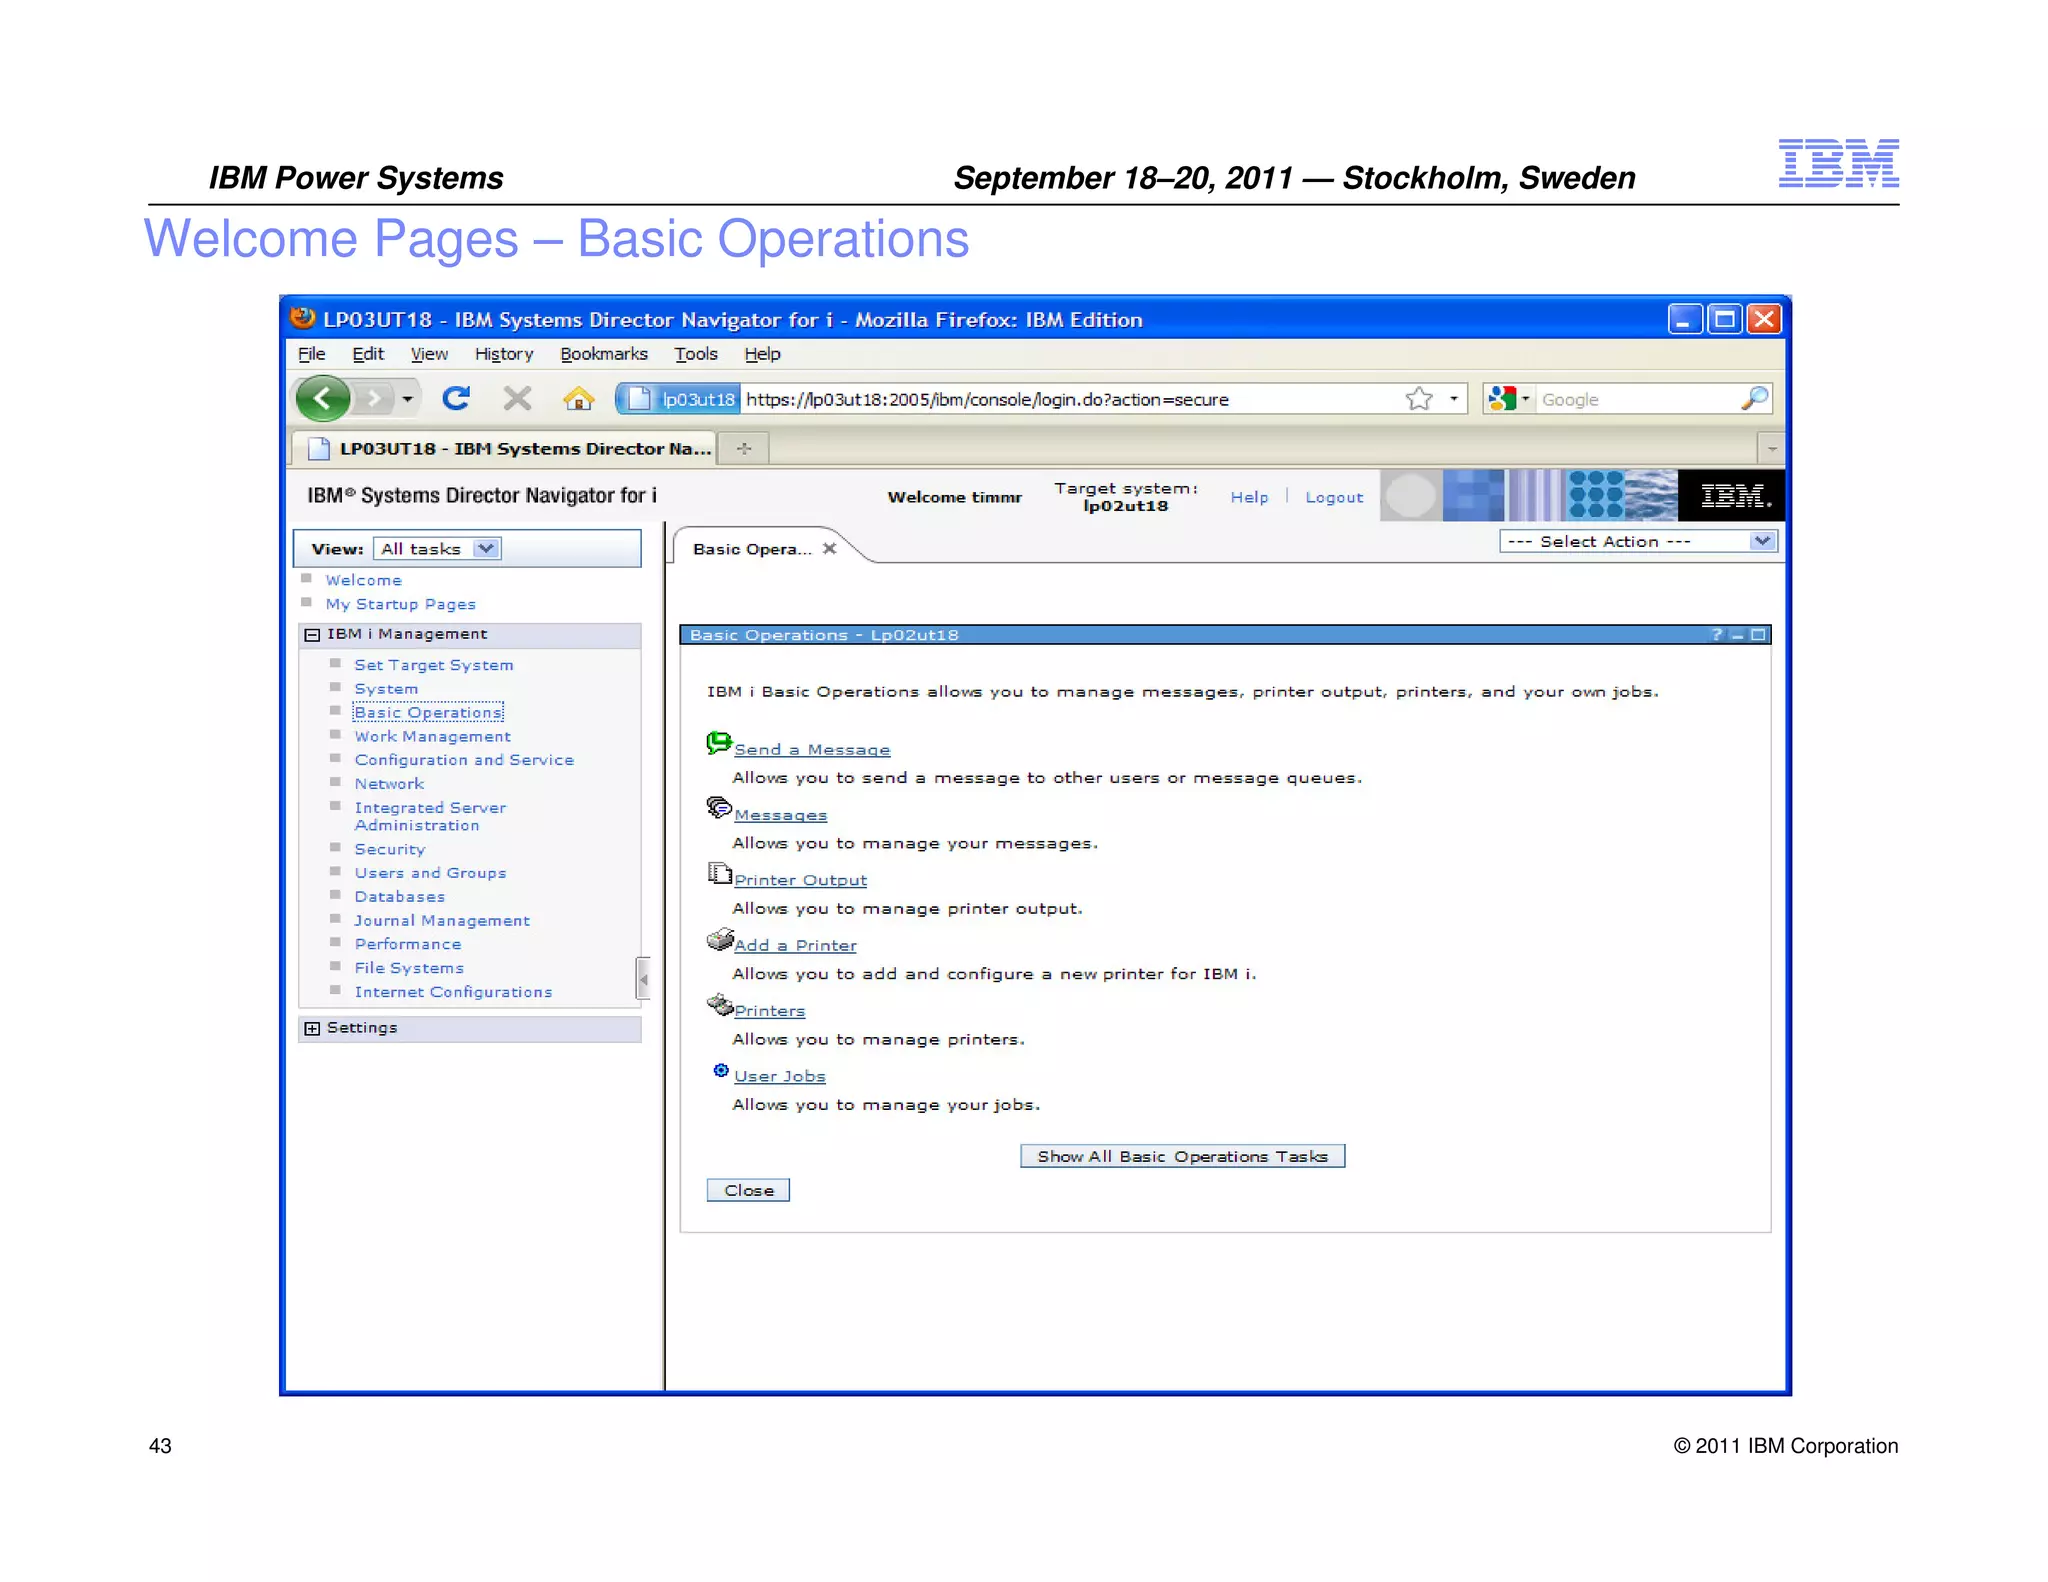Open the View menu
This screenshot has height=1582, width=2048.
(x=428, y=354)
